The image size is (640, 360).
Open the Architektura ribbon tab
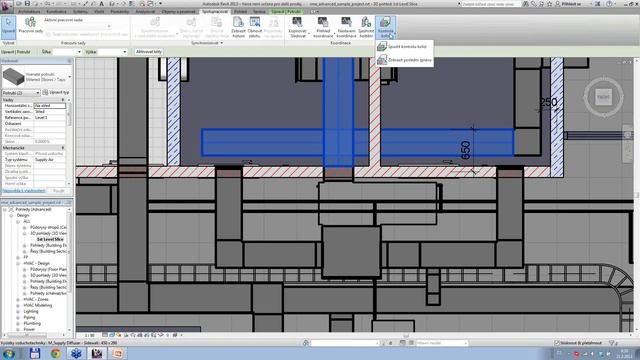pyautogui.click(x=29, y=11)
